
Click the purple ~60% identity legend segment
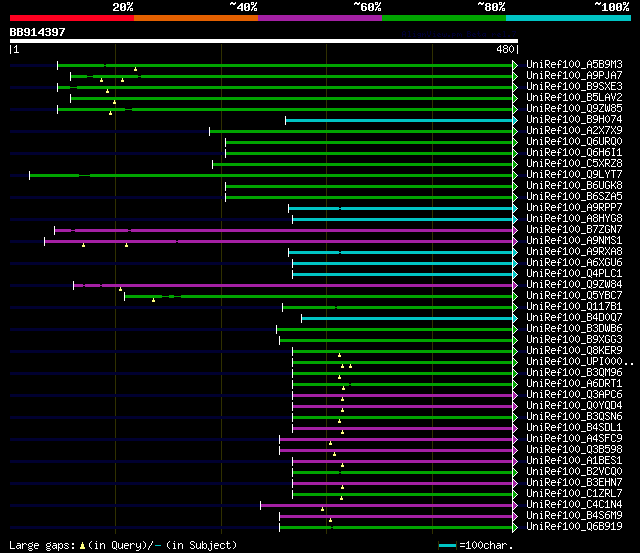coord(320,18)
